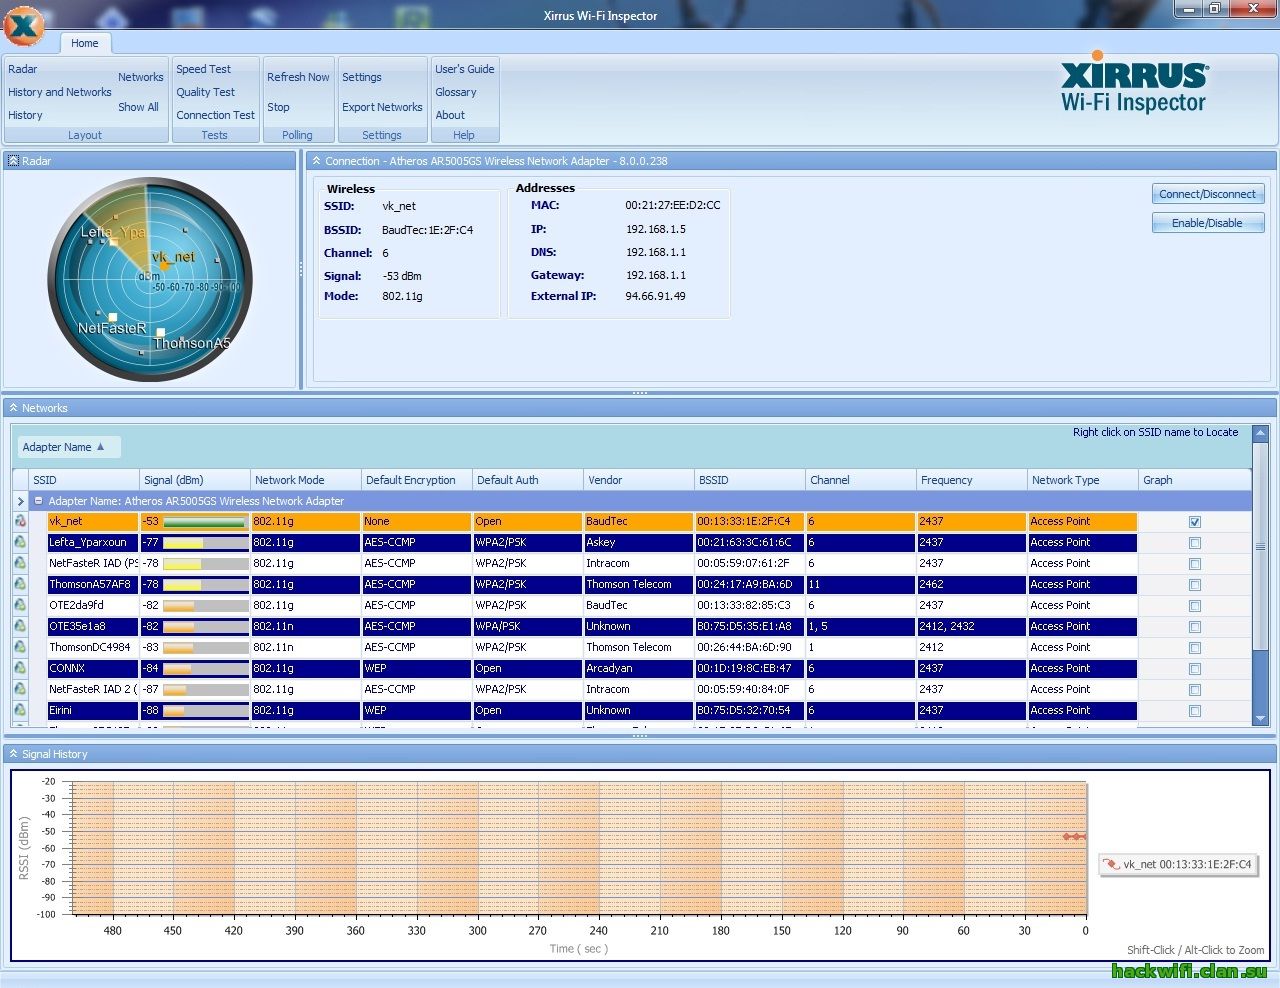Toggle sort on the Adapter Name grouping chip

[68, 447]
